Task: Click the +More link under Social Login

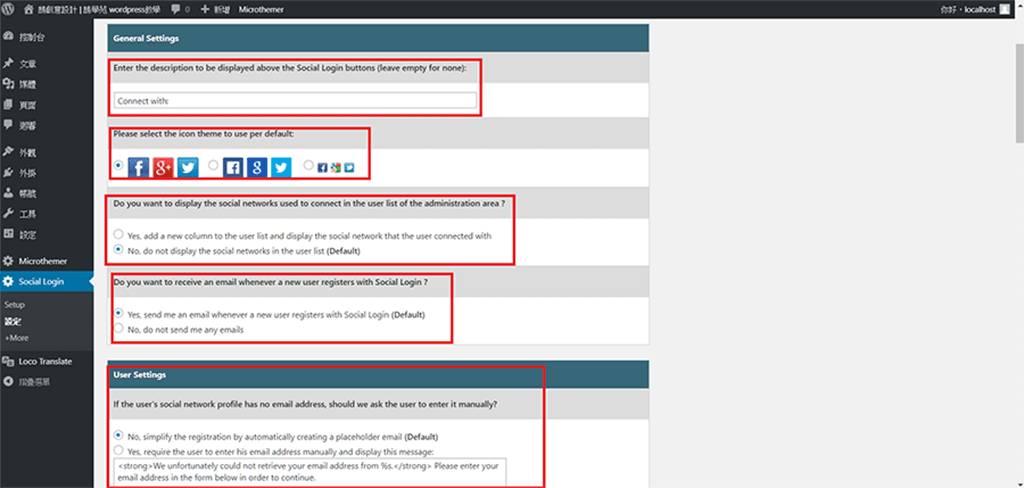Action: click(x=16, y=338)
